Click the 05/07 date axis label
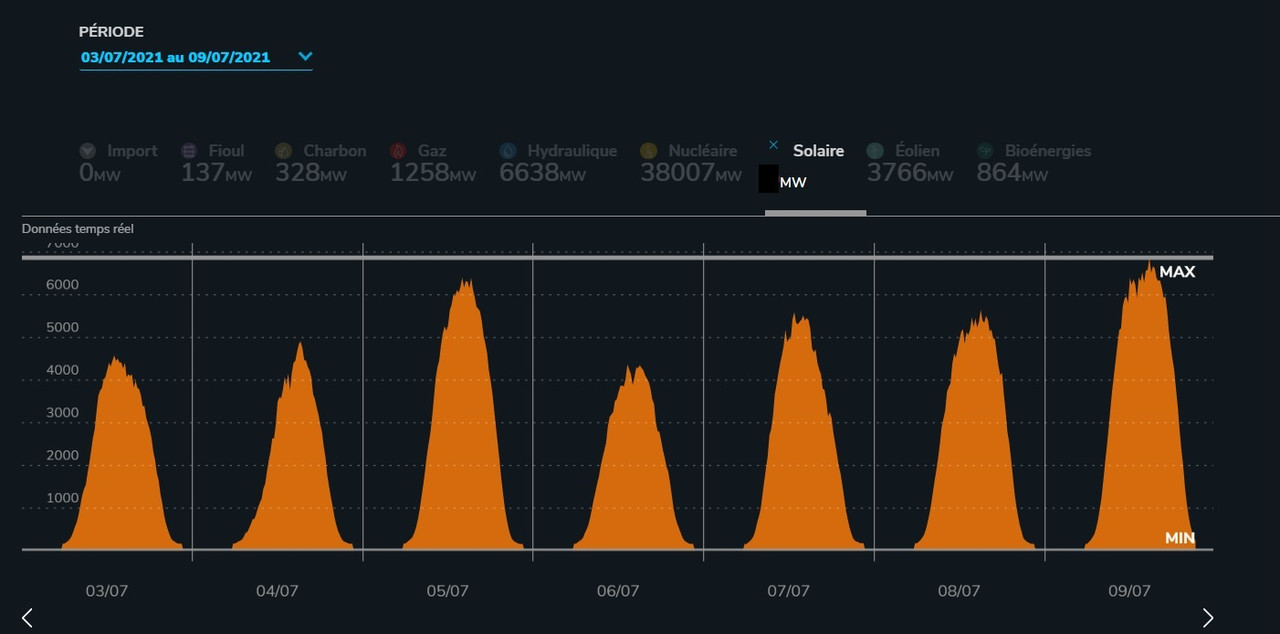 point(447,591)
